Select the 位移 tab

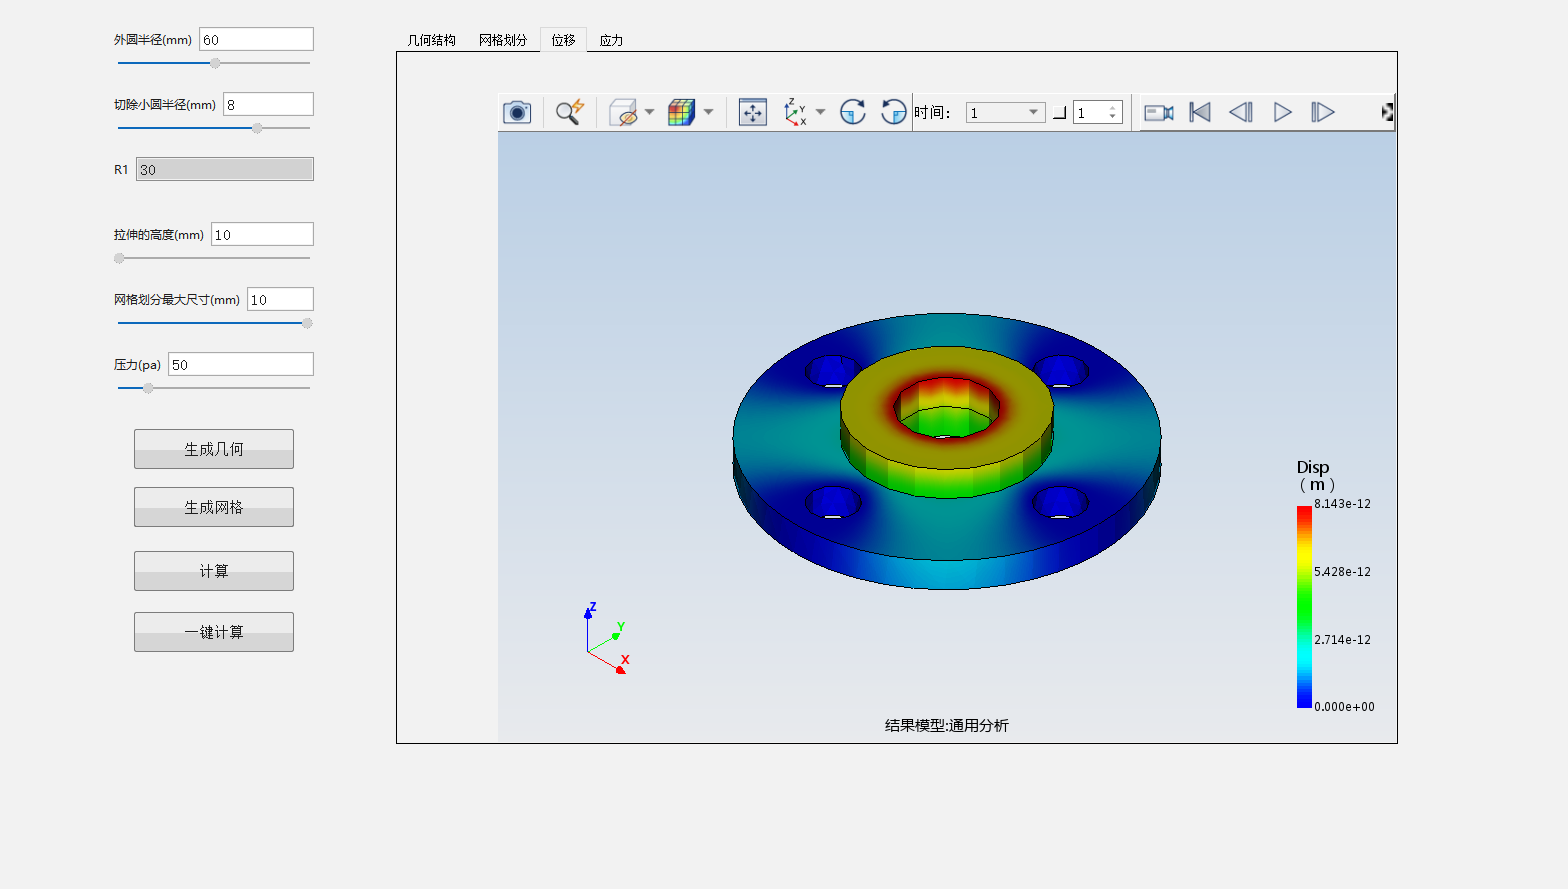click(563, 40)
